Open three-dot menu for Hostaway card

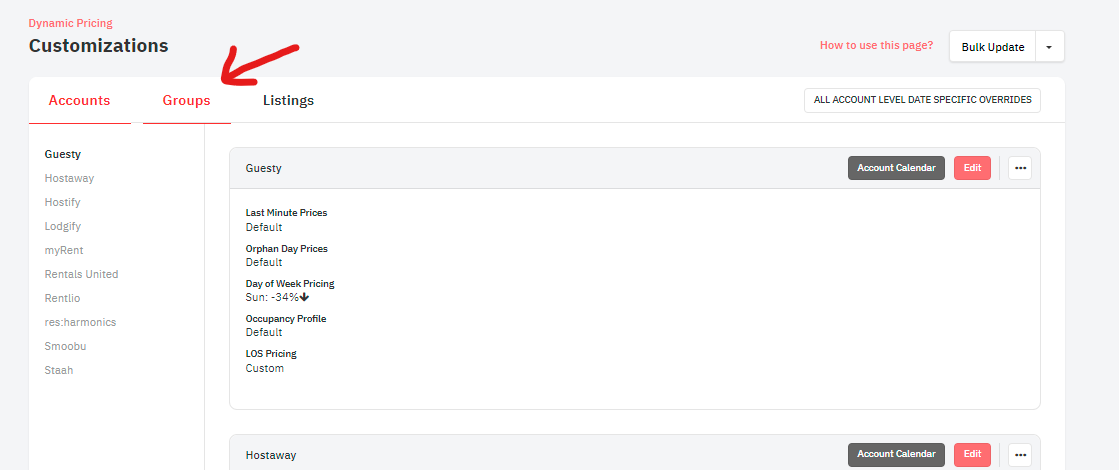(x=1020, y=454)
